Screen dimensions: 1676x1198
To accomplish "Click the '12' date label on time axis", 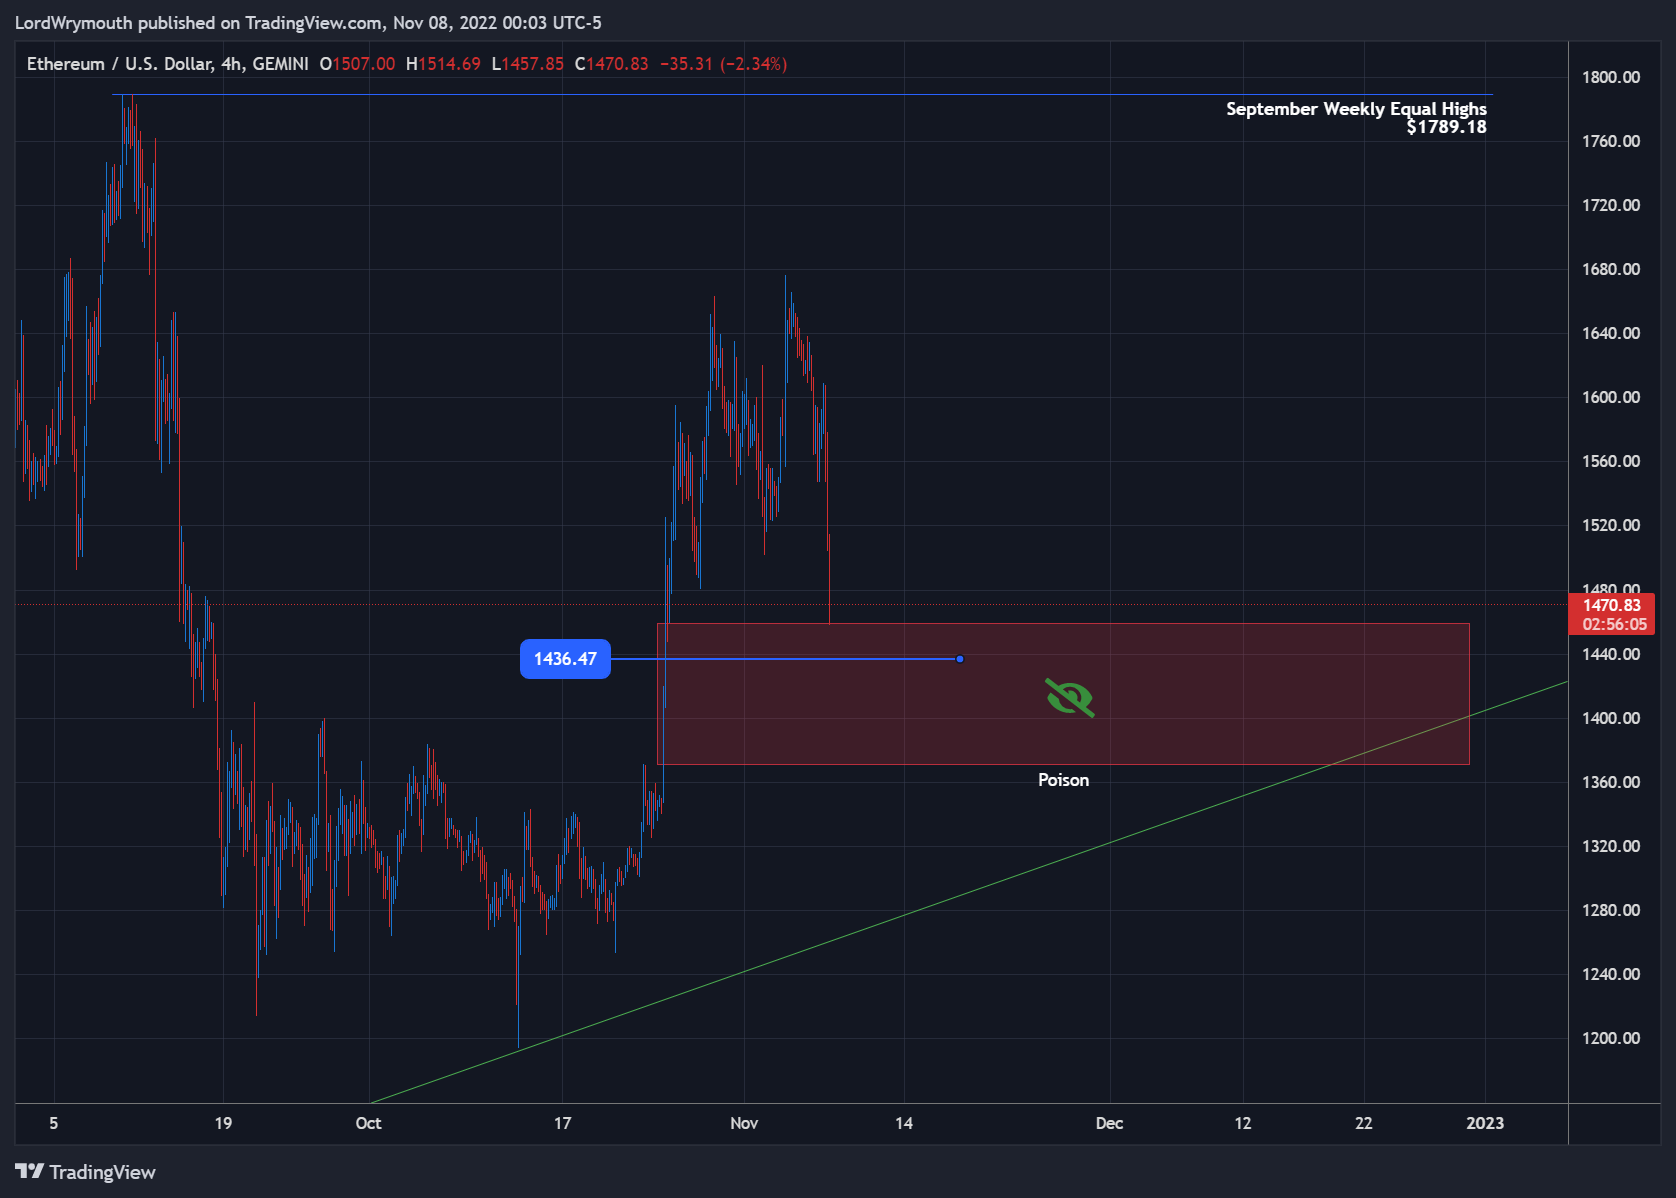I will (1243, 1123).
